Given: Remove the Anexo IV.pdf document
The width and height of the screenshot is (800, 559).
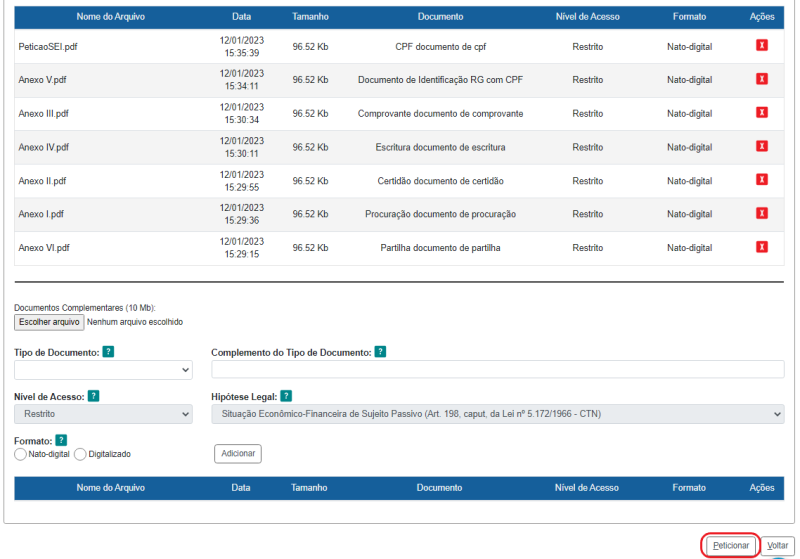Looking at the screenshot, I should point(762,146).
